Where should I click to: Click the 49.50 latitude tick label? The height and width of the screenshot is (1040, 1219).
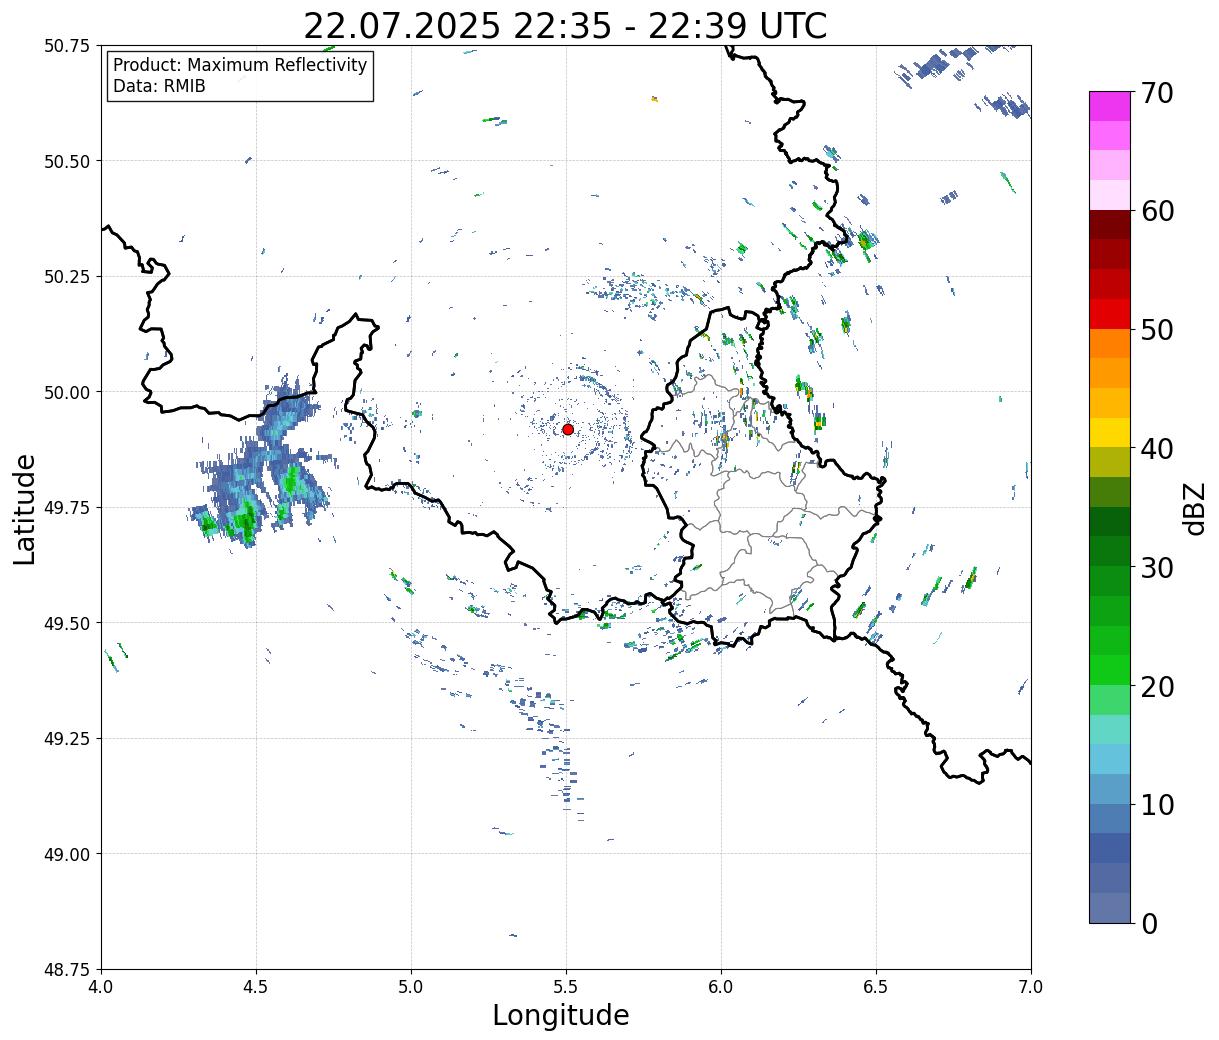click(x=66, y=623)
